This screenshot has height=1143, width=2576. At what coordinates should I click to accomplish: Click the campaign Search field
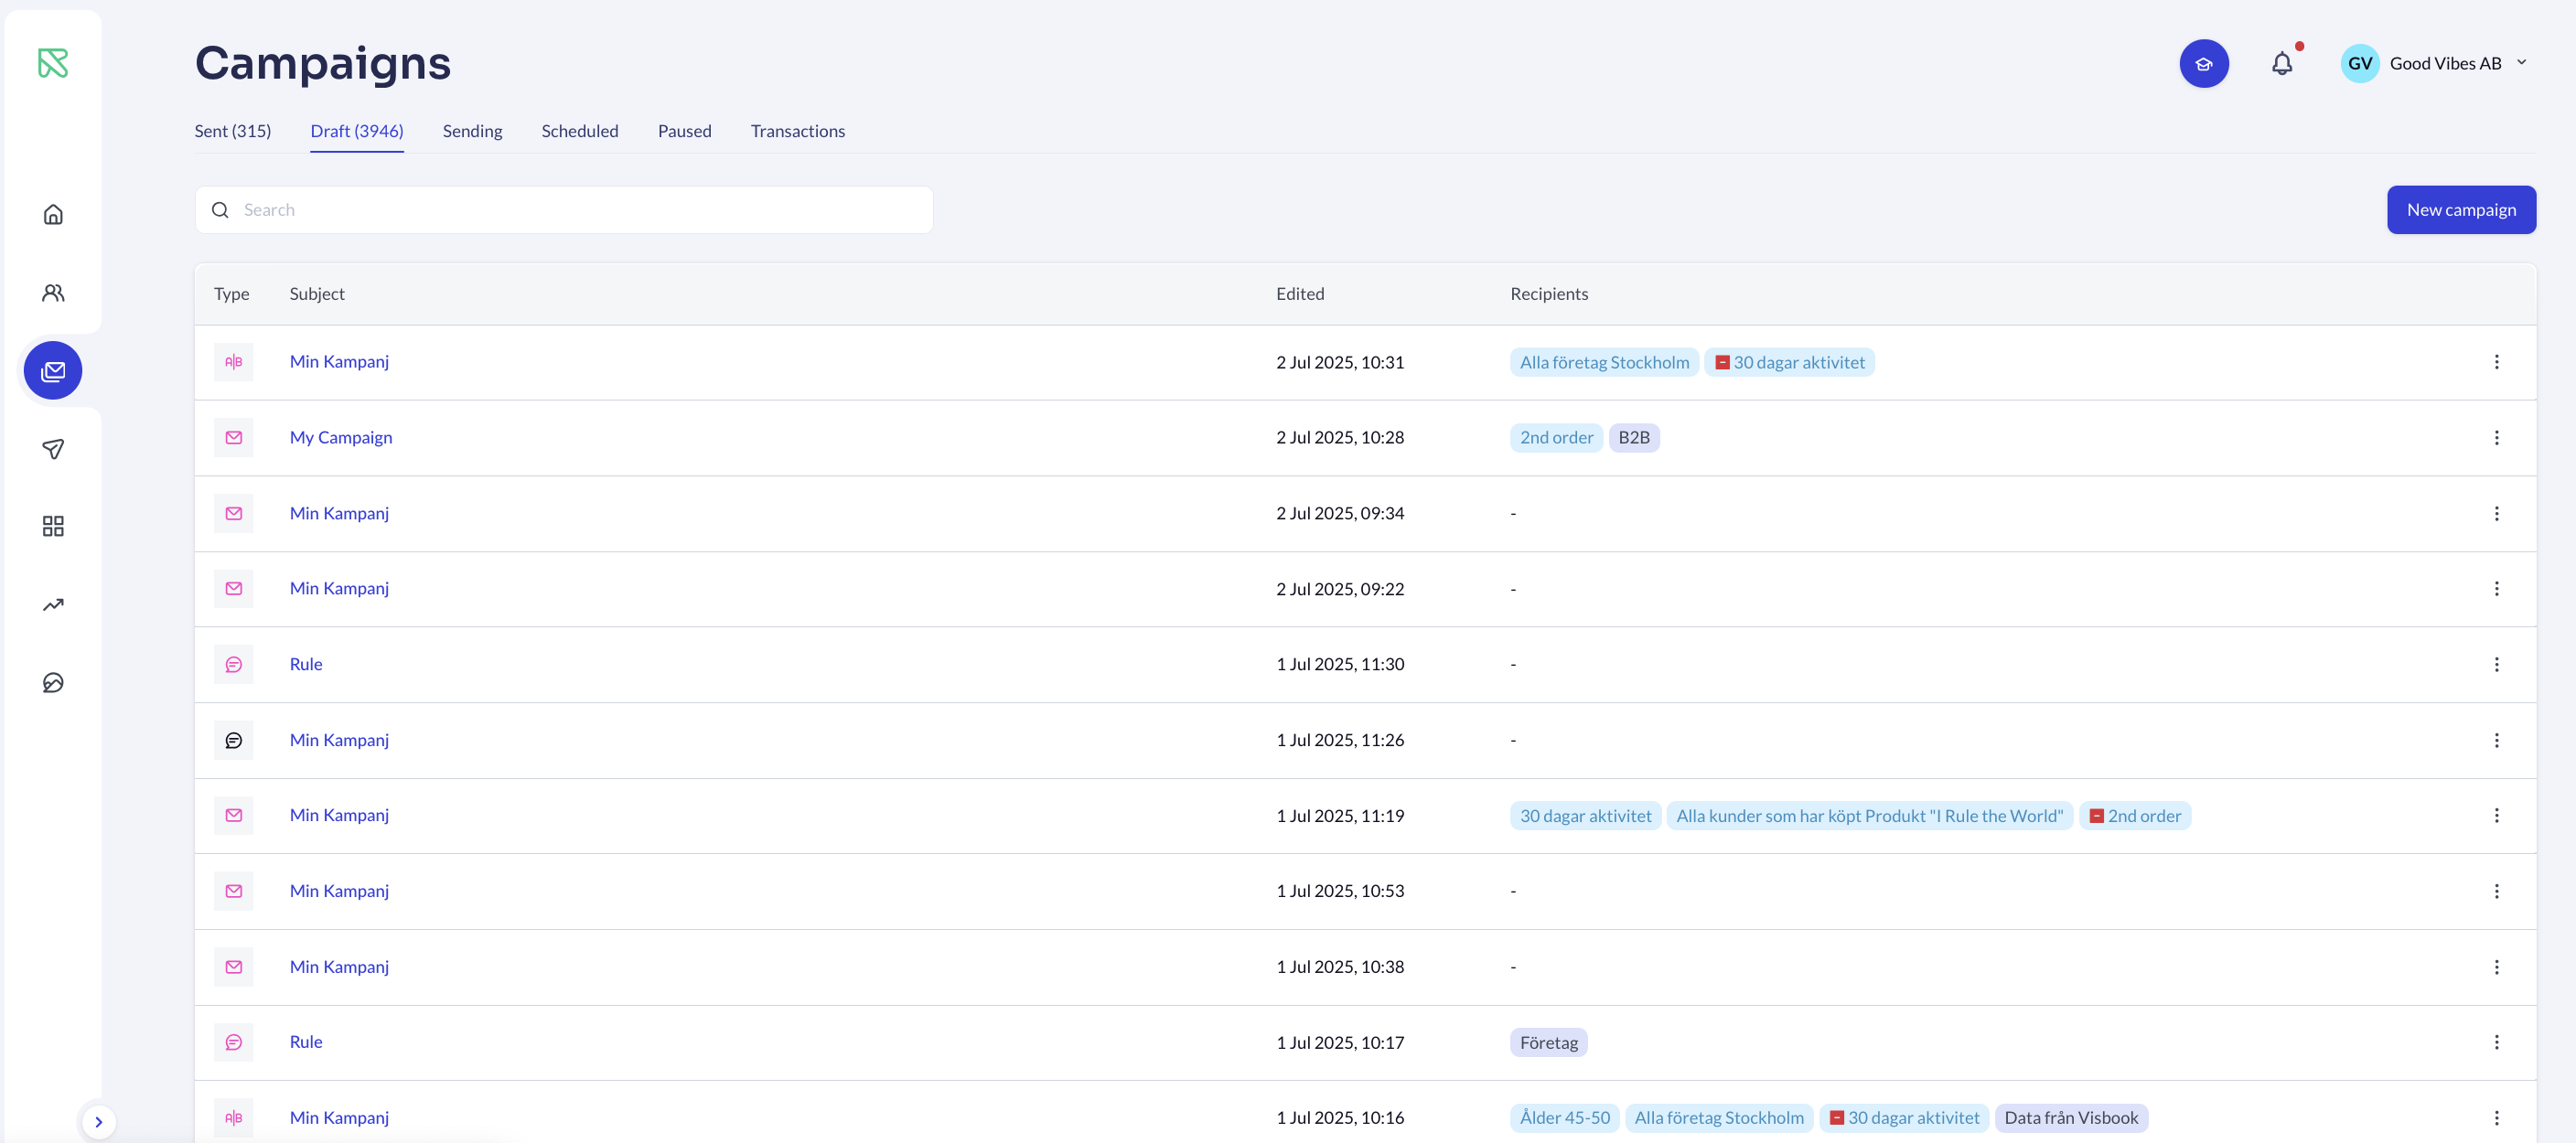580,210
